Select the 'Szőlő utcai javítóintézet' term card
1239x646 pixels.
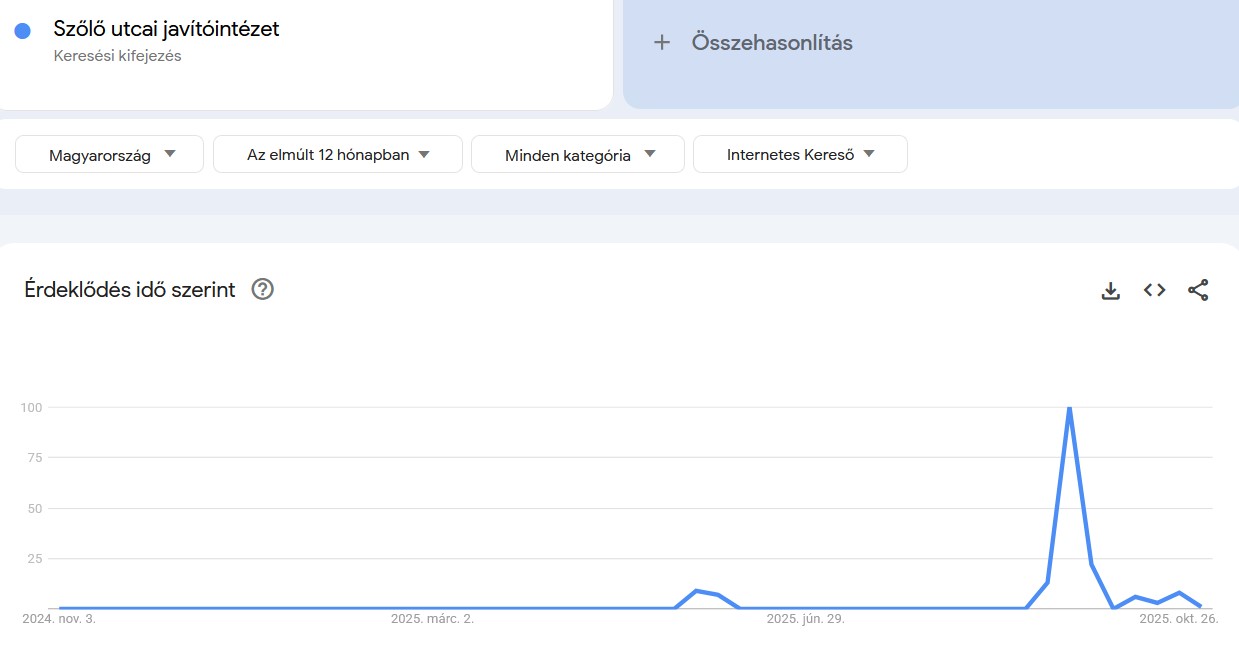(165, 29)
